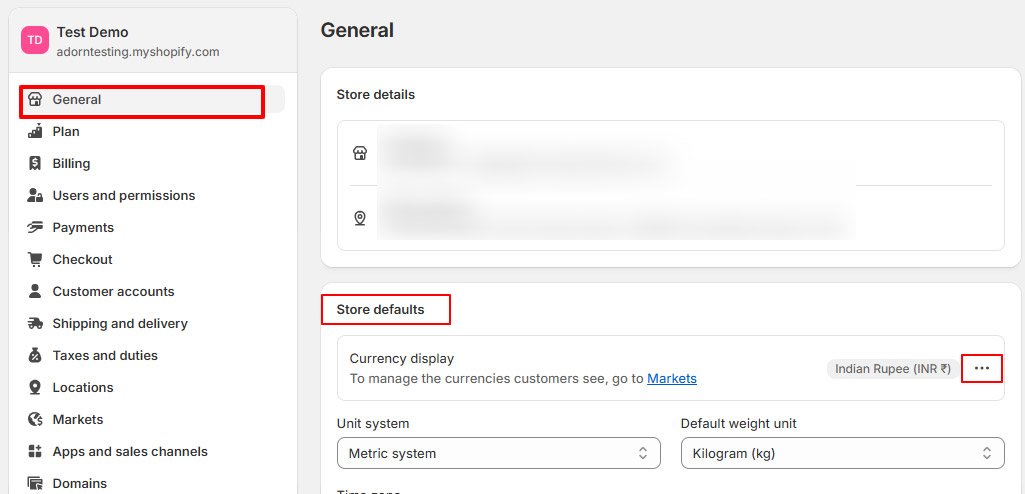
Task: Expand the Default weight unit dropdown
Action: pos(842,453)
